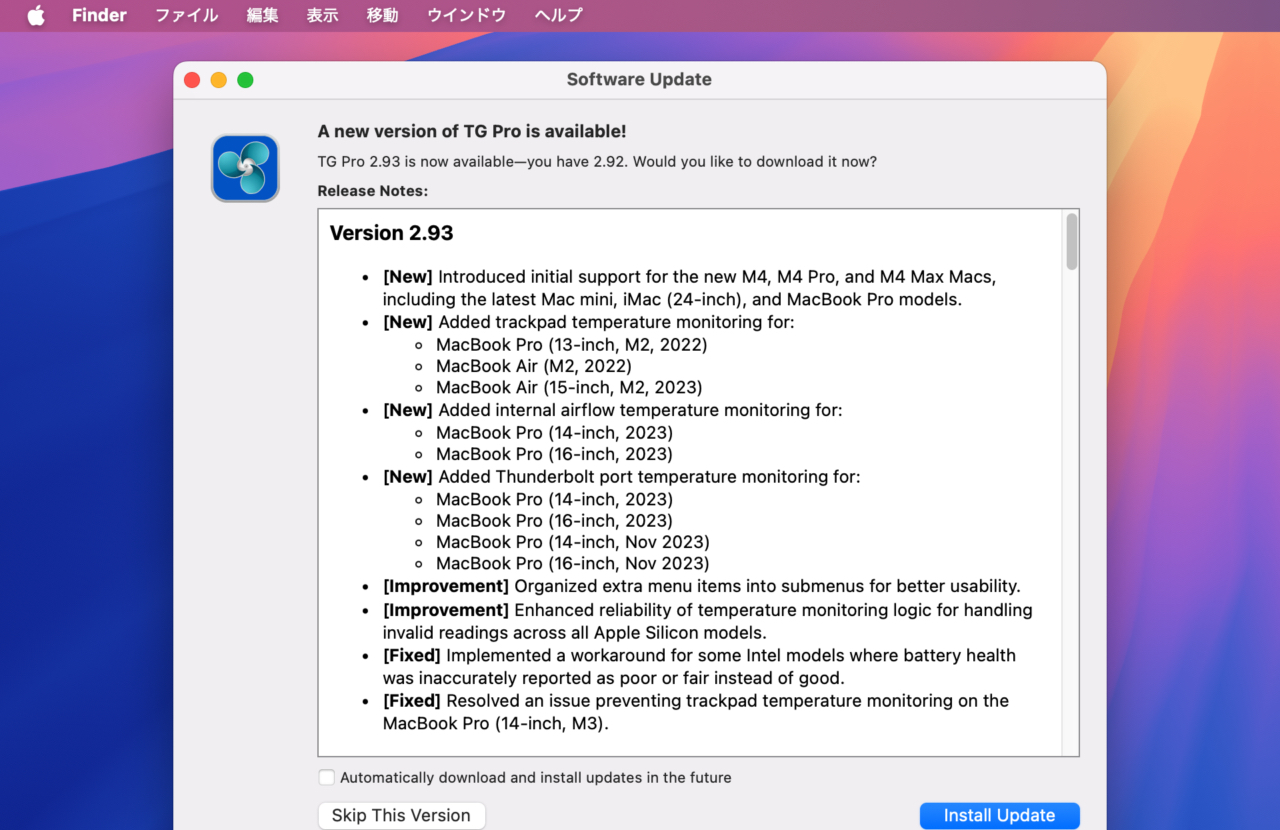
Task: Click the Version 2.93 heading
Action: click(391, 233)
